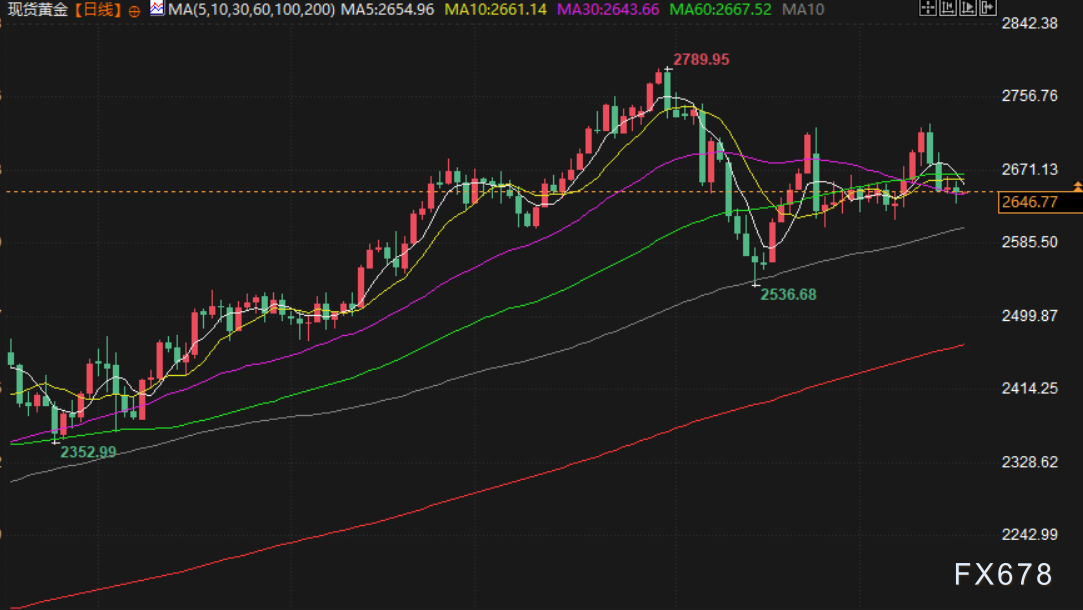This screenshot has width=1083, height=610.
Task: Click the orange arrow marker above price tag
Action: (x=1077, y=187)
